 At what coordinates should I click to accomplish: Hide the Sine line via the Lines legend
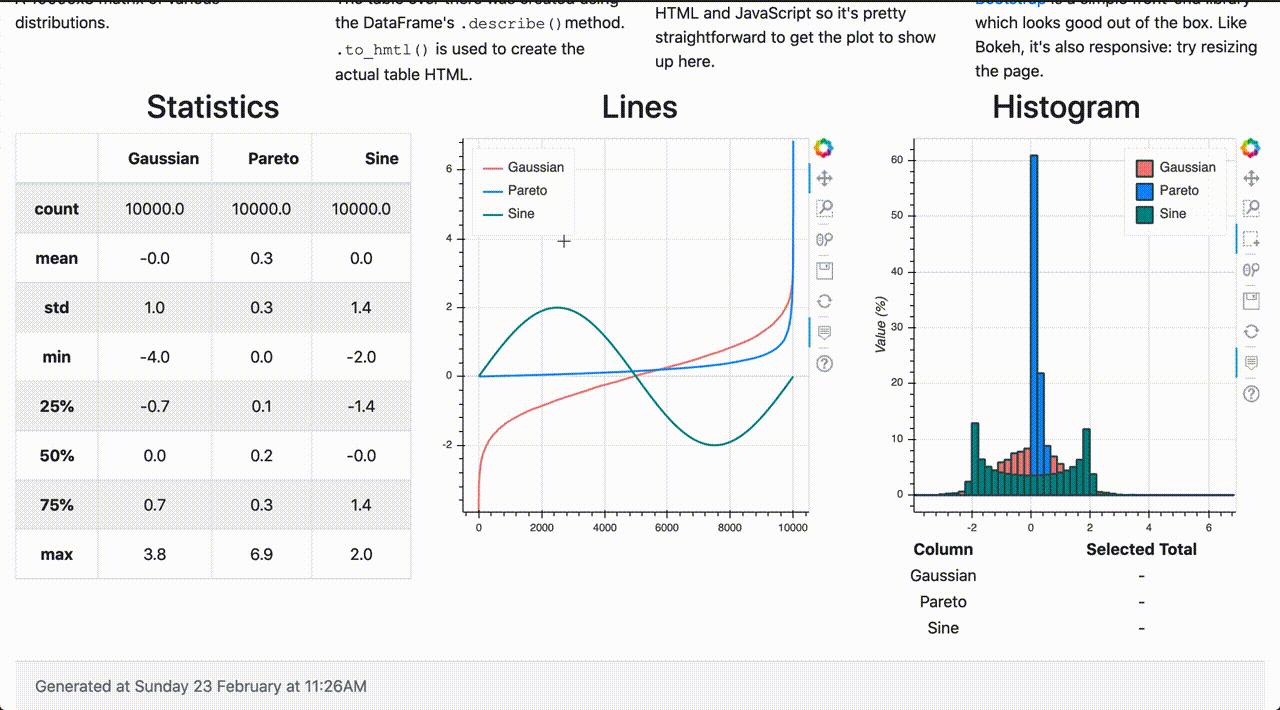click(517, 213)
